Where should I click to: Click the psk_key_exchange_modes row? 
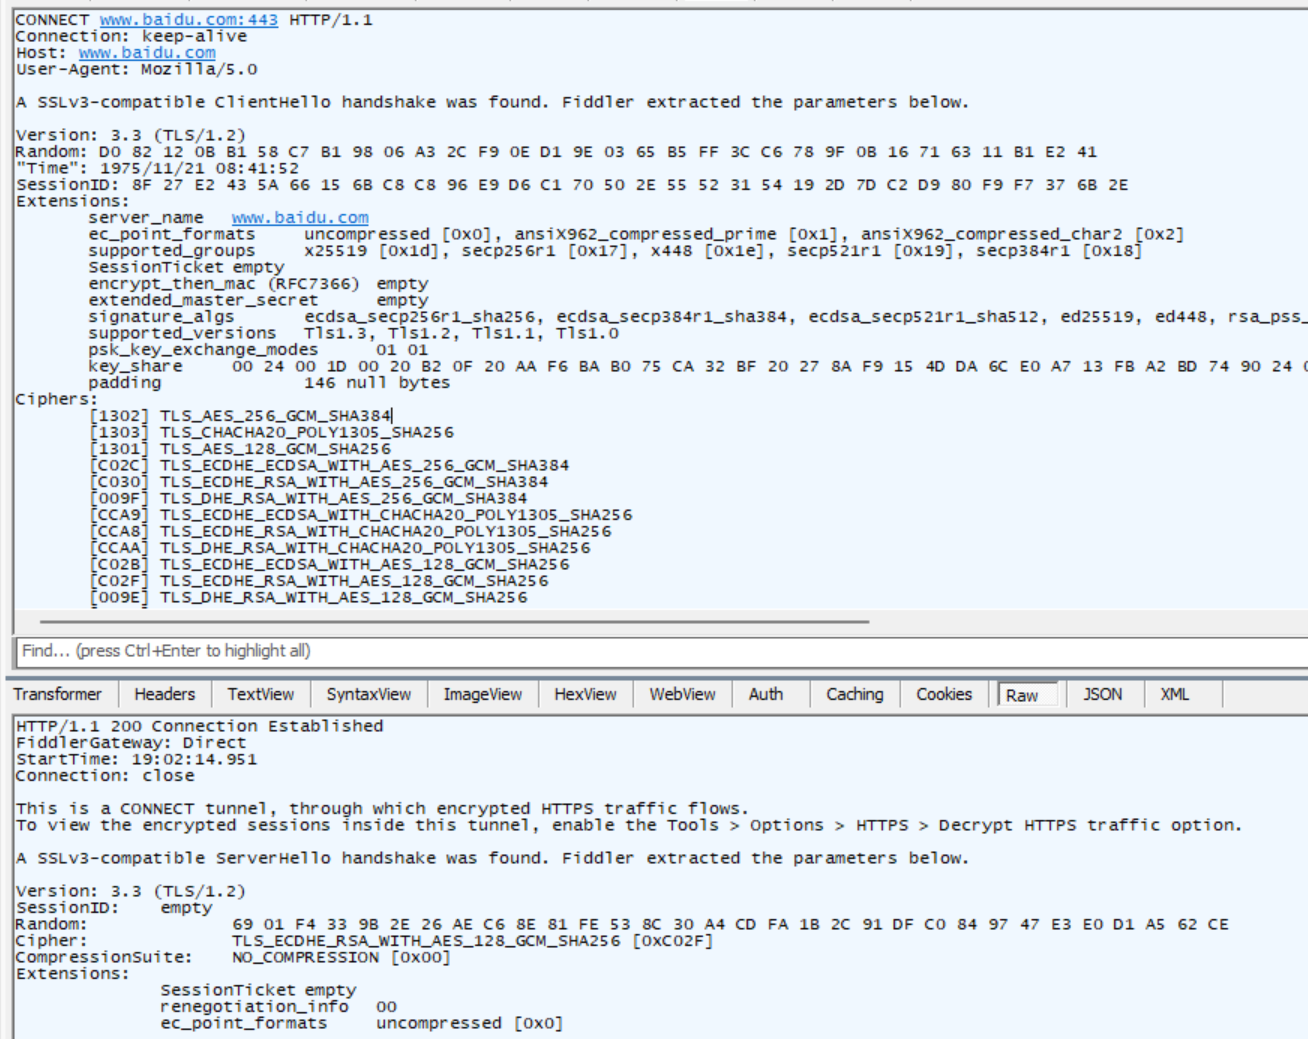point(258,350)
